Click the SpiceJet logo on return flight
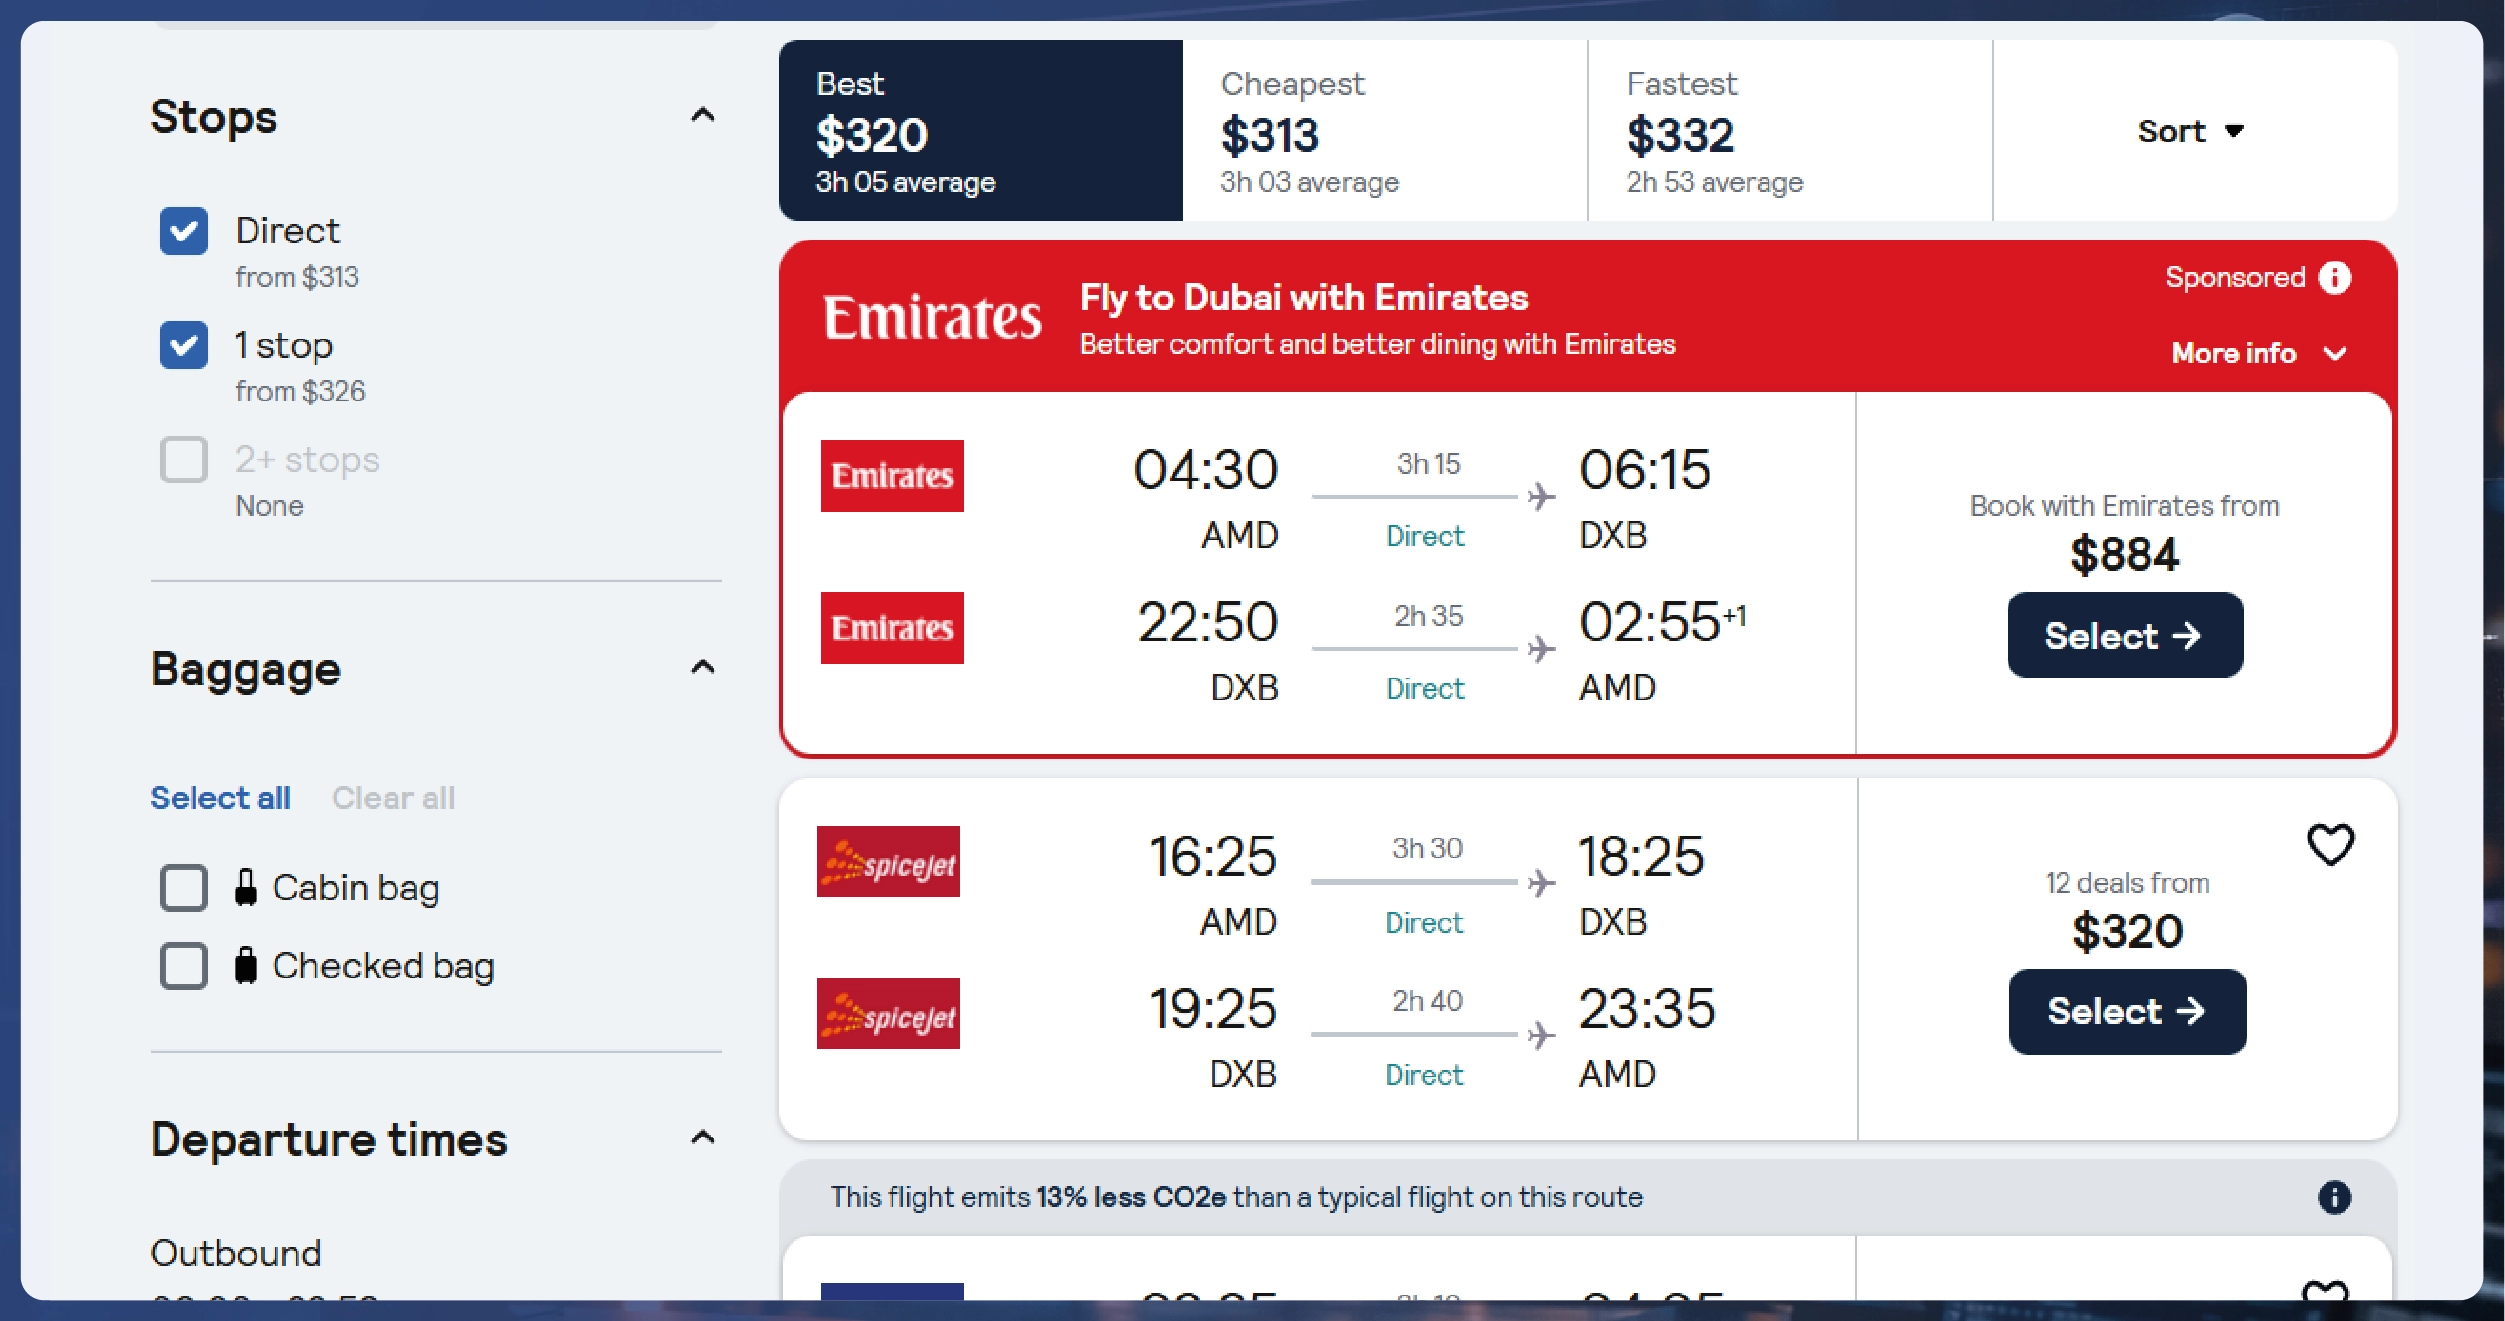This screenshot has height=1321, width=2505. [888, 1014]
